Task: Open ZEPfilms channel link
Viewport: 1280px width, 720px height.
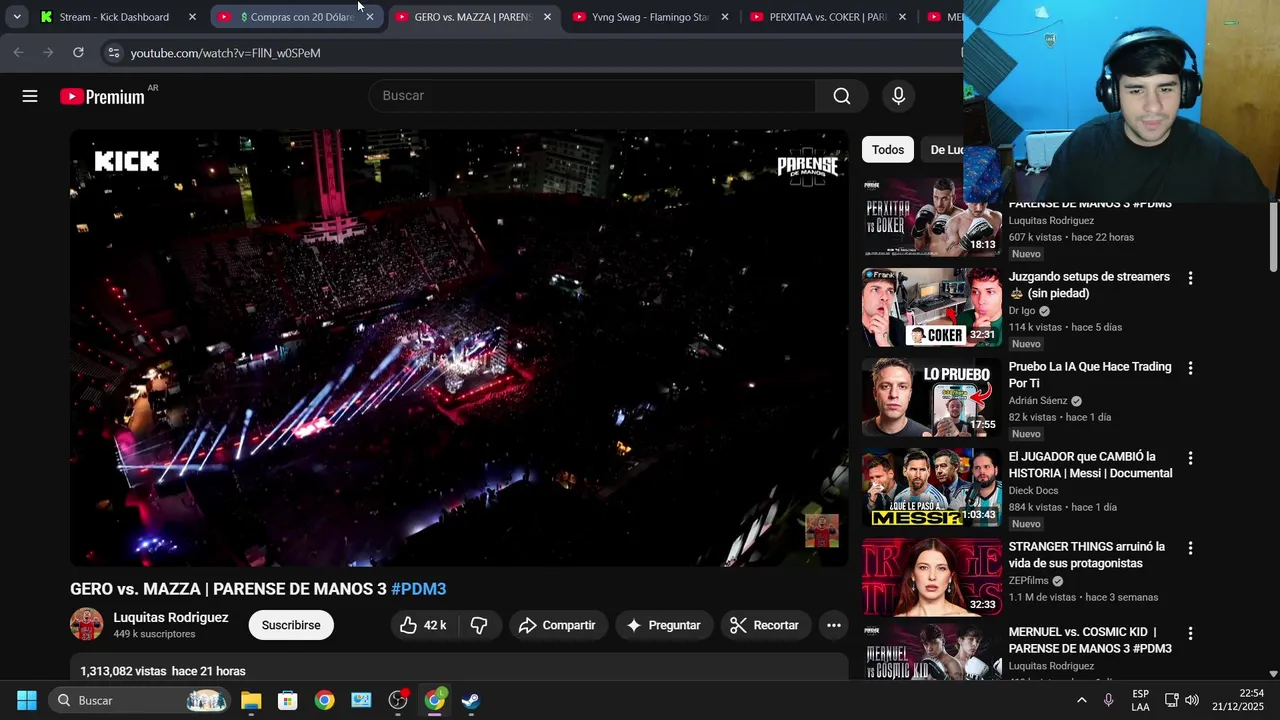Action: tap(1028, 581)
